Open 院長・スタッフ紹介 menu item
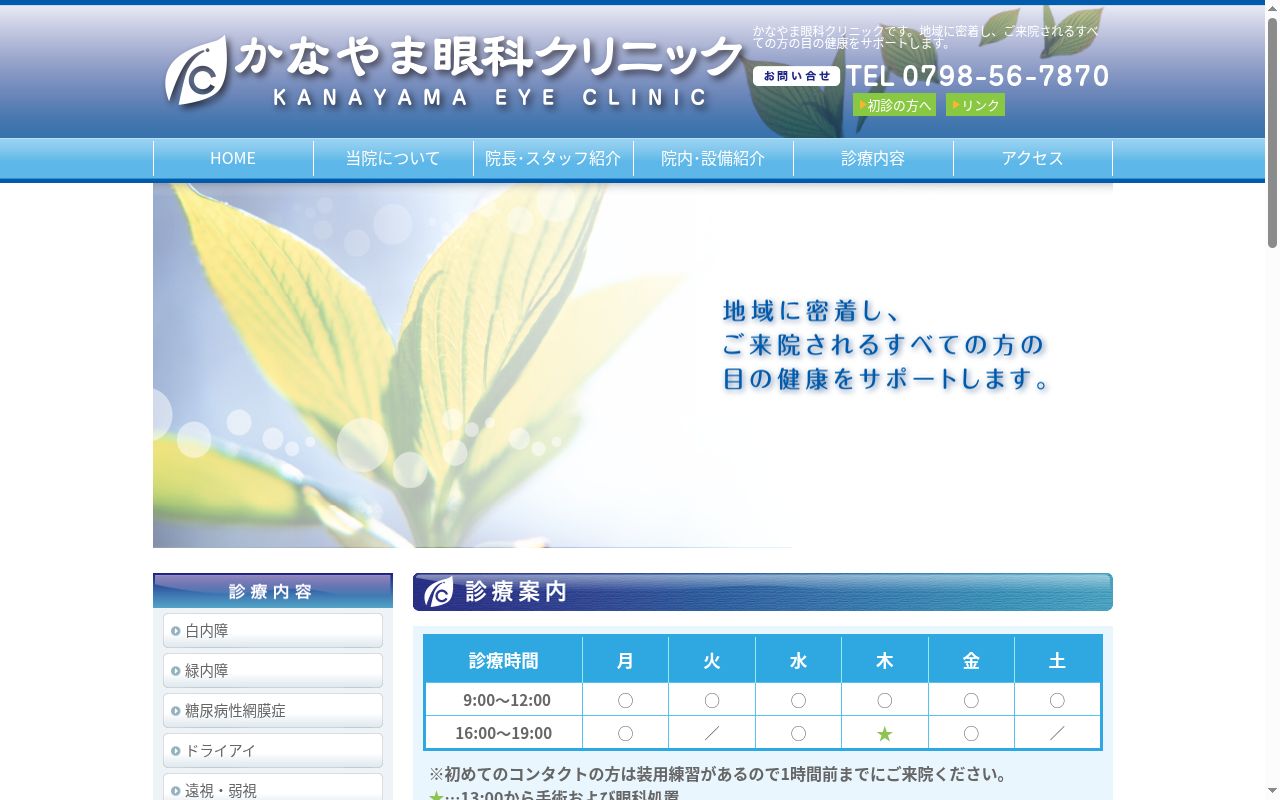 click(x=553, y=158)
